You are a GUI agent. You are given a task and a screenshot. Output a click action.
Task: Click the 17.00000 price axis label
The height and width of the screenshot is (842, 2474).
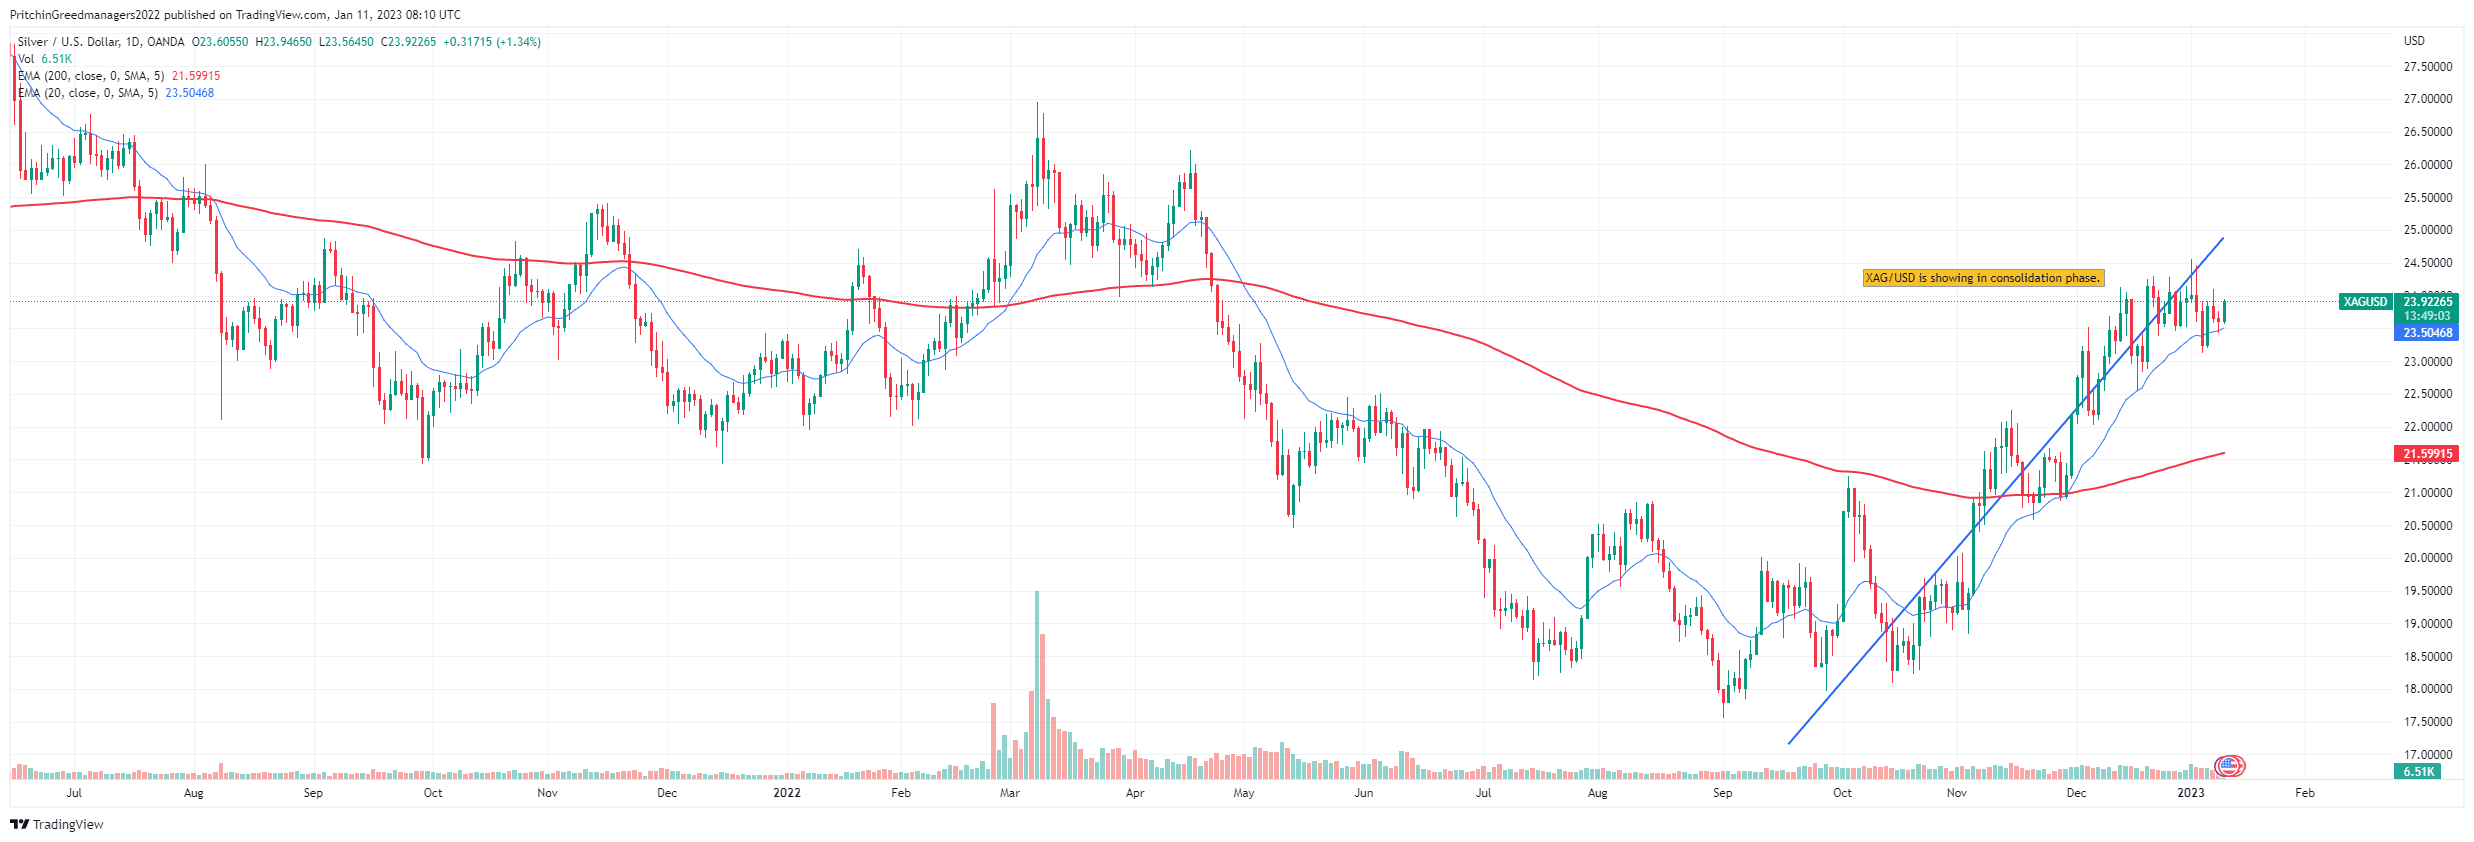point(2428,755)
